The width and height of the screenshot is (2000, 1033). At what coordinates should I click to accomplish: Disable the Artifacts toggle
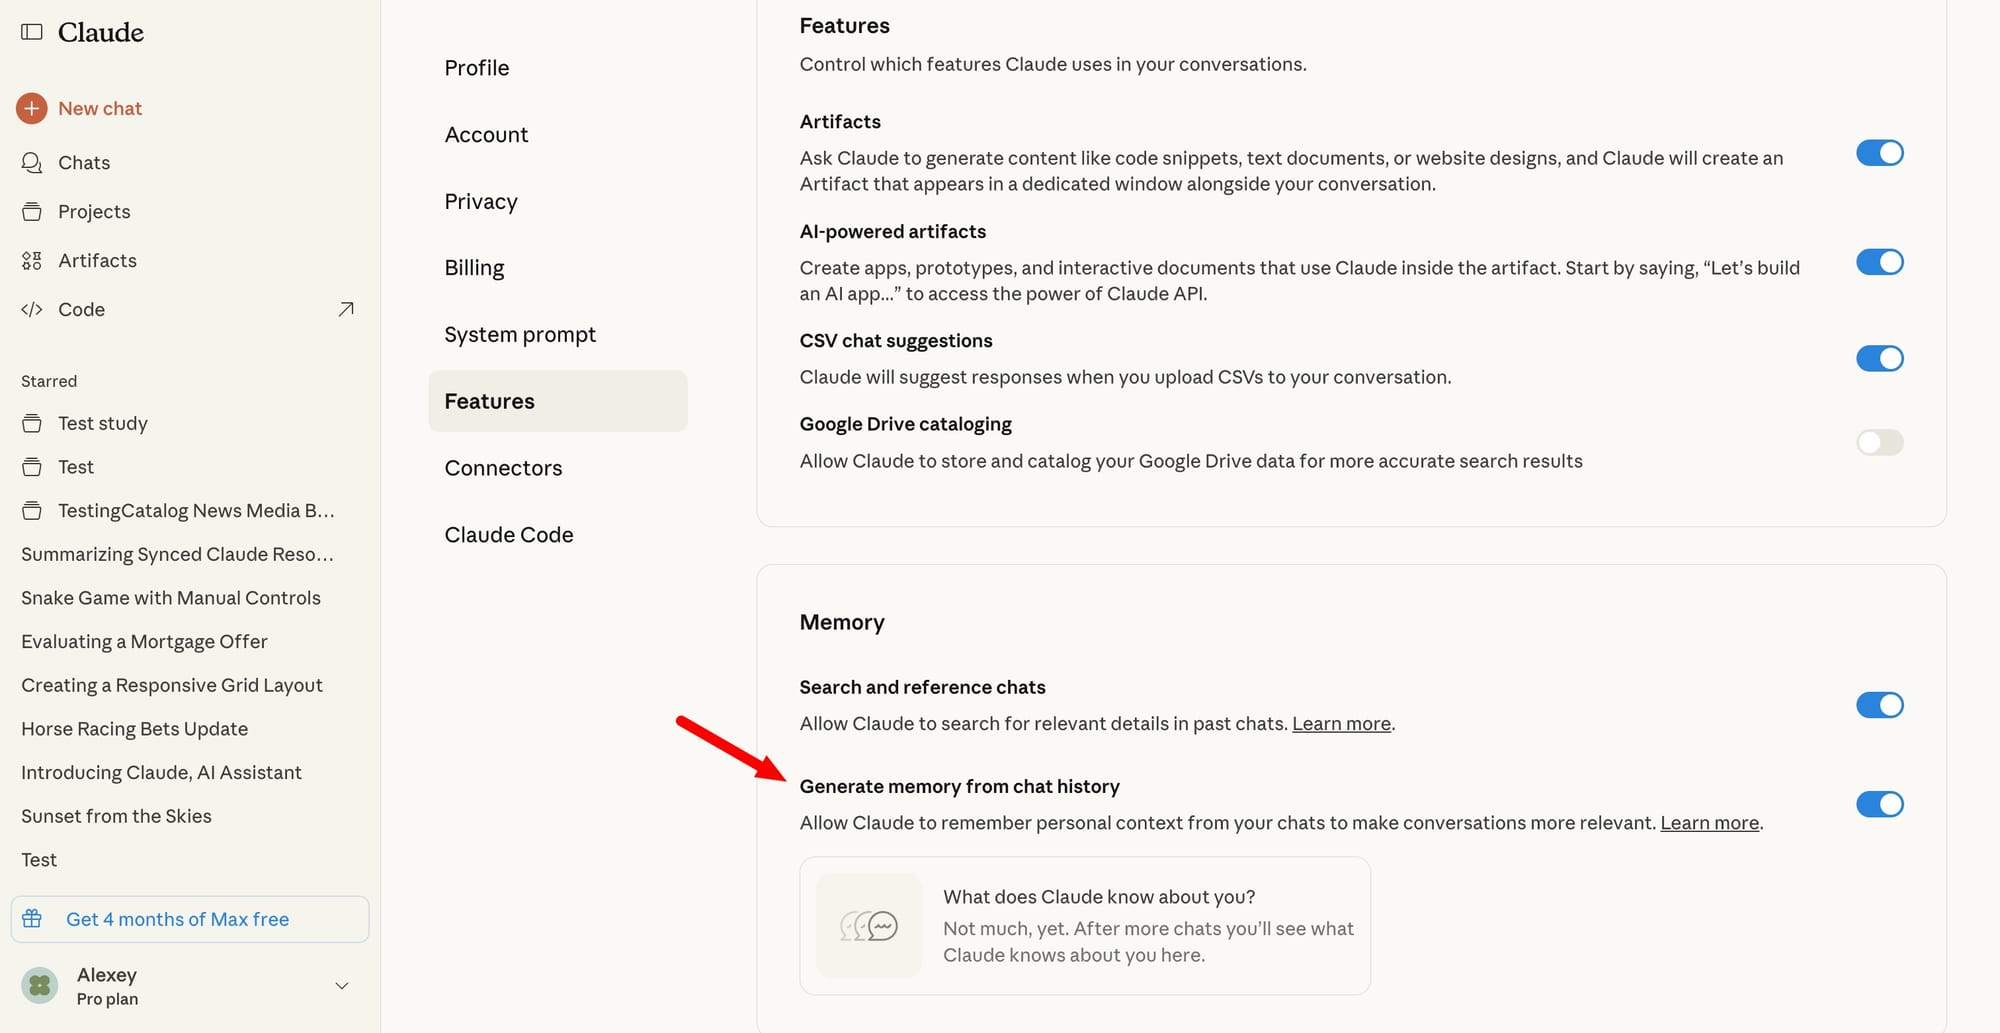coord(1879,153)
